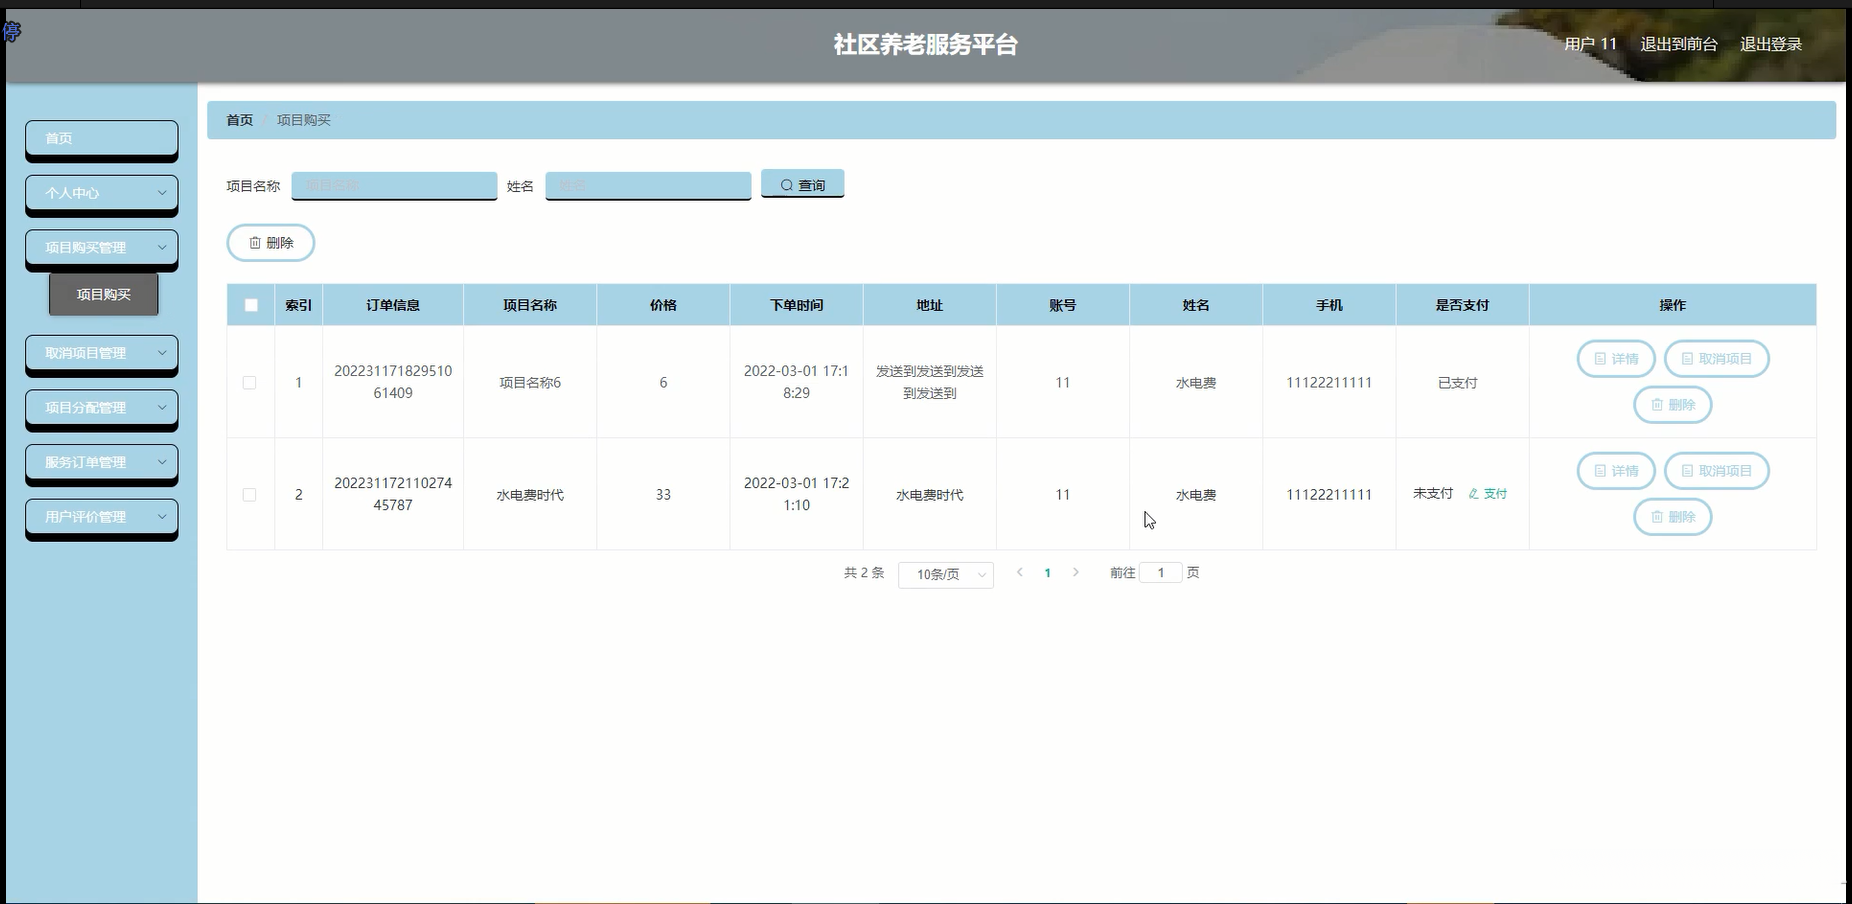
Task: Open 详情 for the 水电费时代 order
Action: [x=1616, y=471]
